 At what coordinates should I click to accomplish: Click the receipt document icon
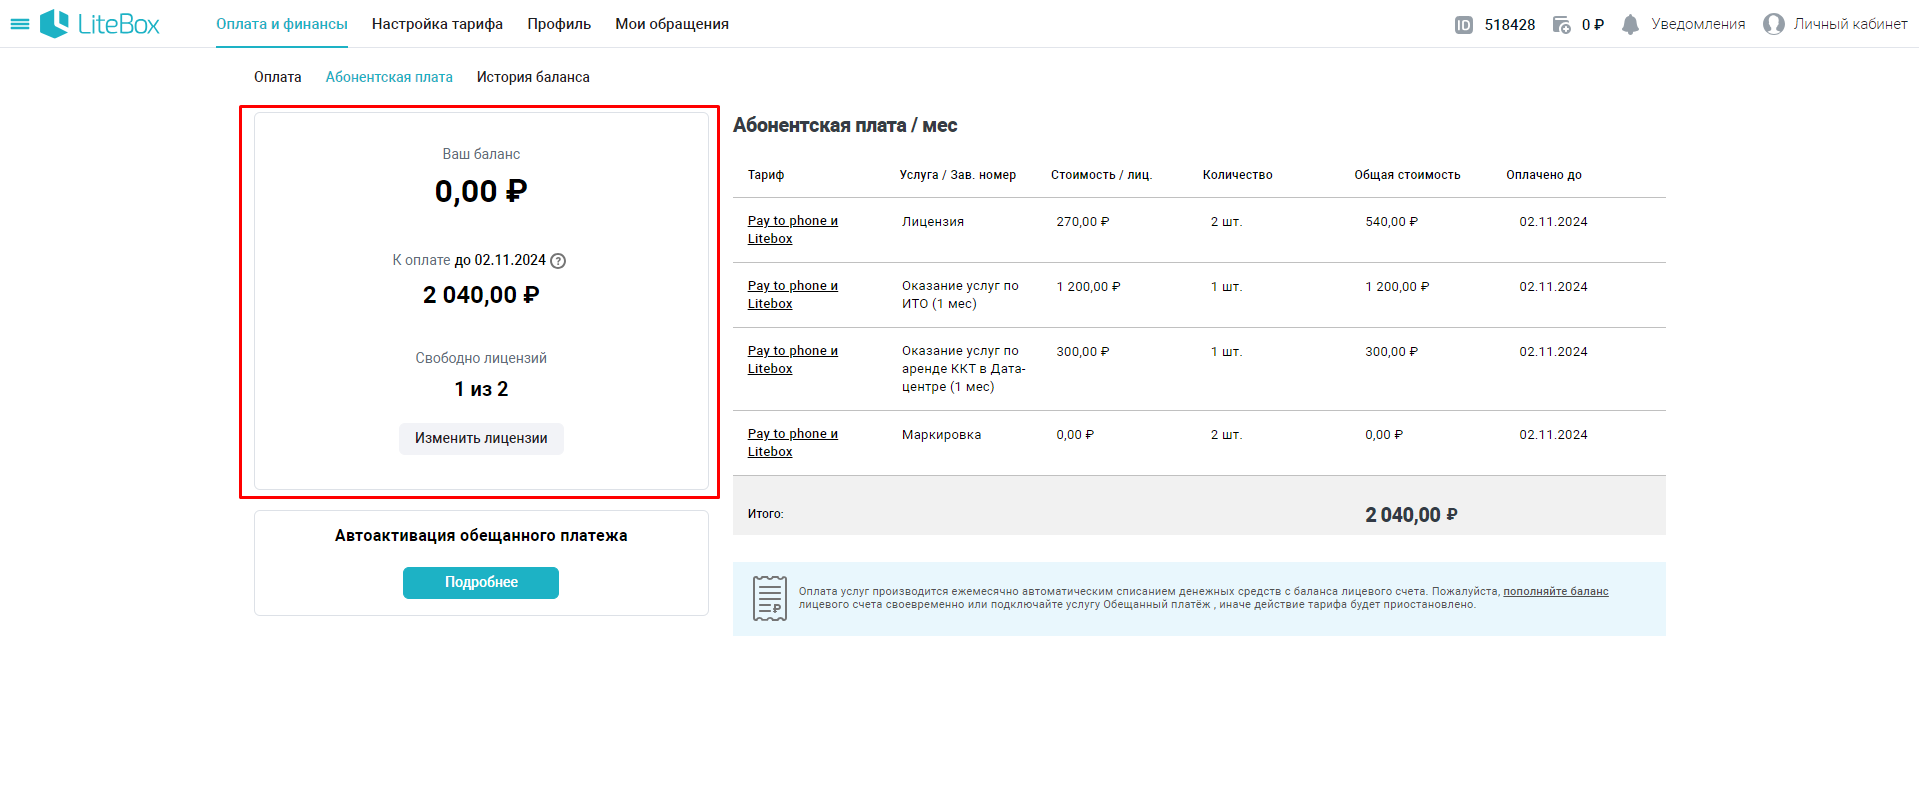point(770,598)
